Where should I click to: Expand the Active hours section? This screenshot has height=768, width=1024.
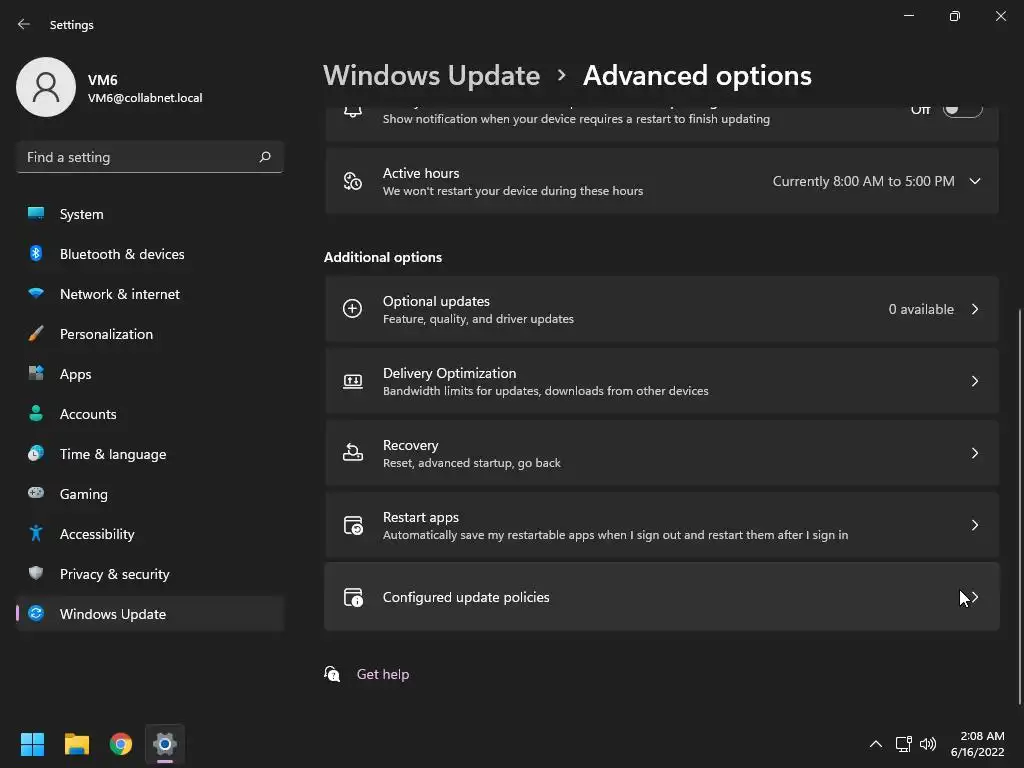[x=974, y=181]
